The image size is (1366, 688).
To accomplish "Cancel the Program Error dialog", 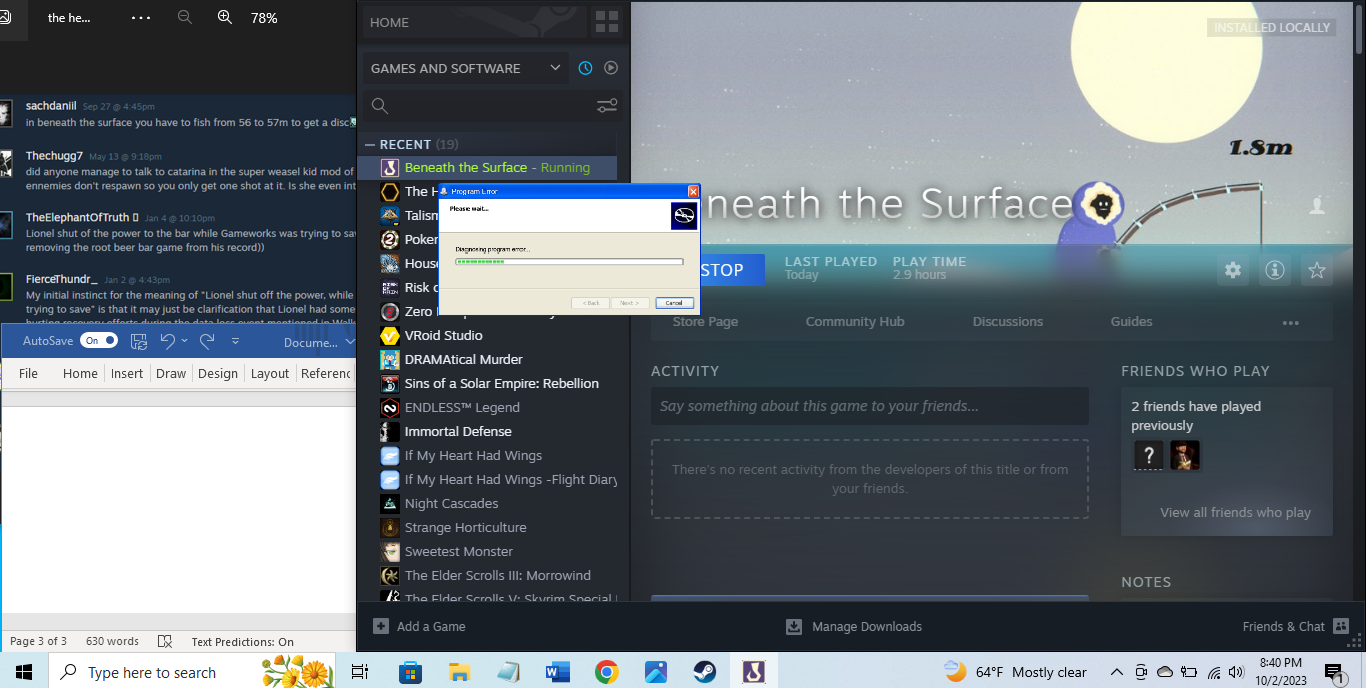I will coord(674,302).
